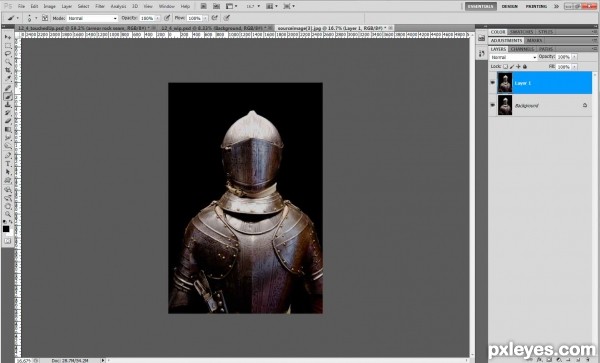600x363 pixels.
Task: Switch to the Painting workspace
Action: tap(536, 7)
